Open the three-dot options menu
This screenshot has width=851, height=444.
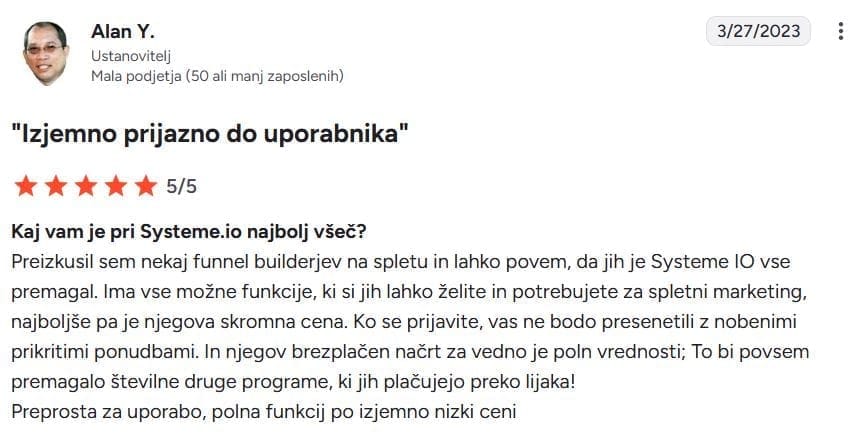click(x=840, y=31)
